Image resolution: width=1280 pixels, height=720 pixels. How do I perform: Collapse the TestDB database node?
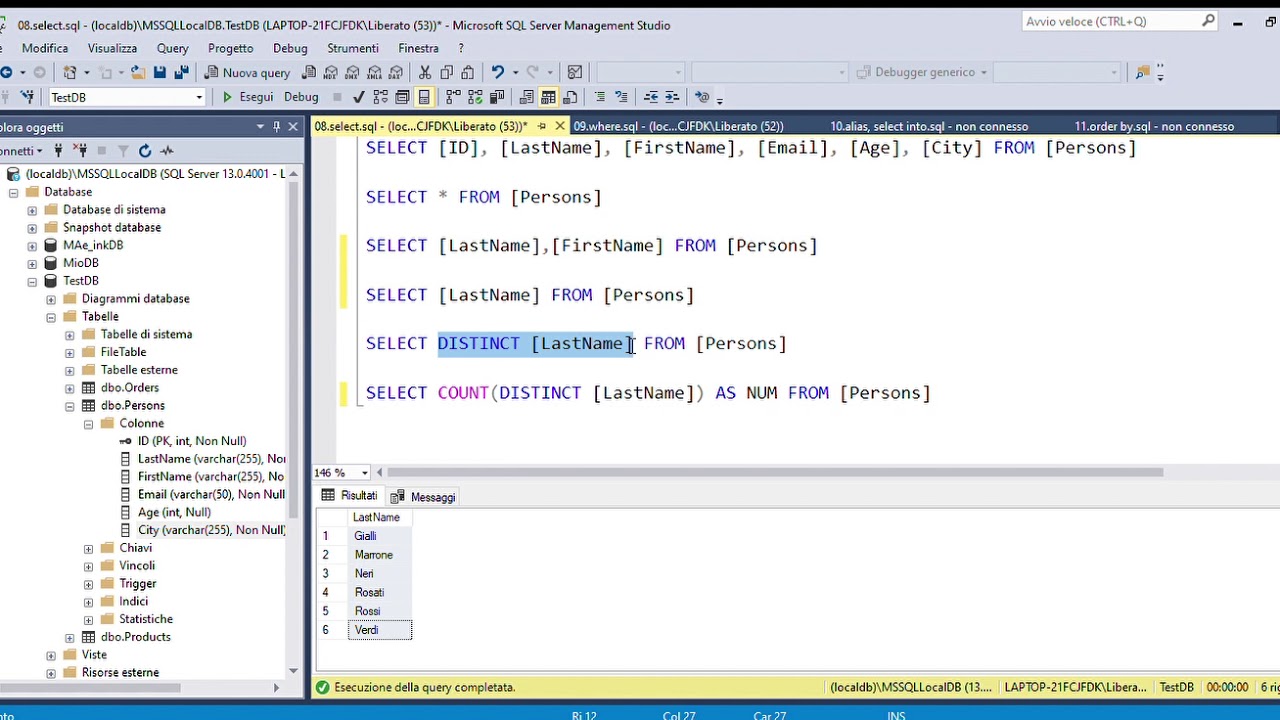pyautogui.click(x=32, y=281)
